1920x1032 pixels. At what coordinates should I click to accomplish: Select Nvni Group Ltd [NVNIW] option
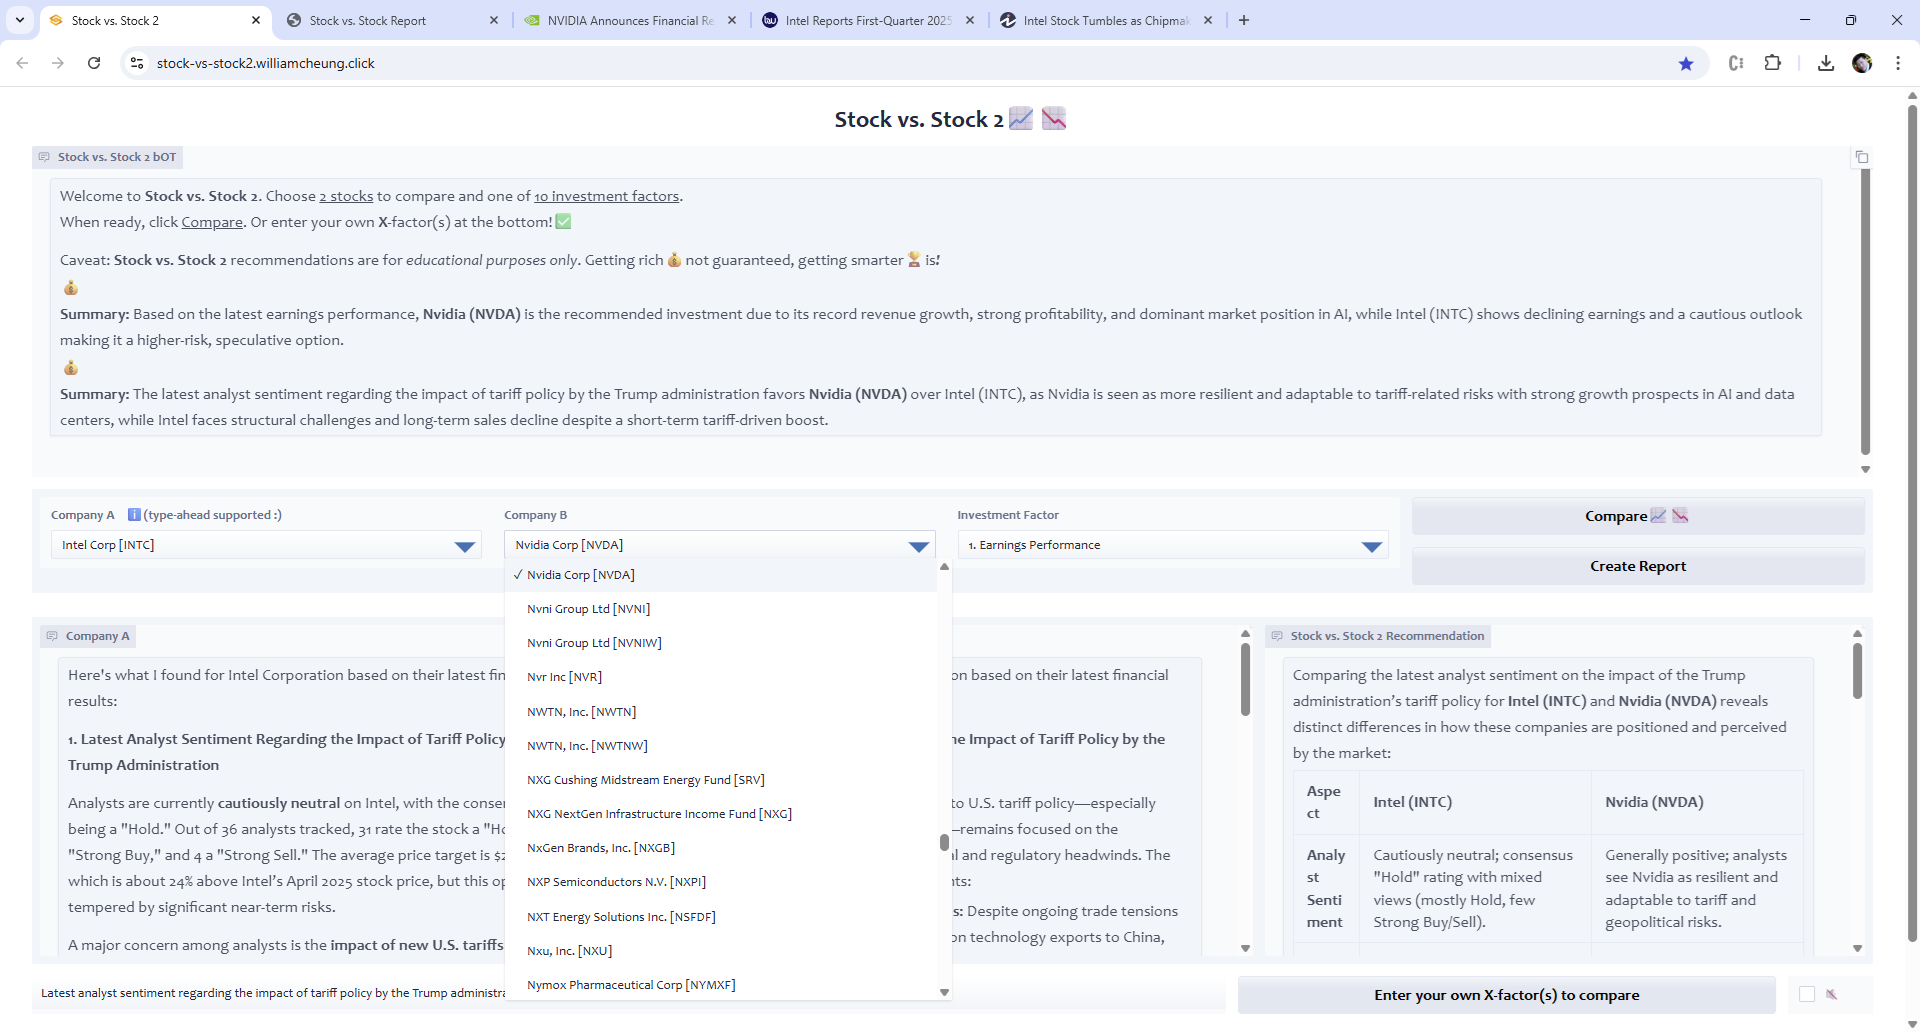(x=720, y=643)
